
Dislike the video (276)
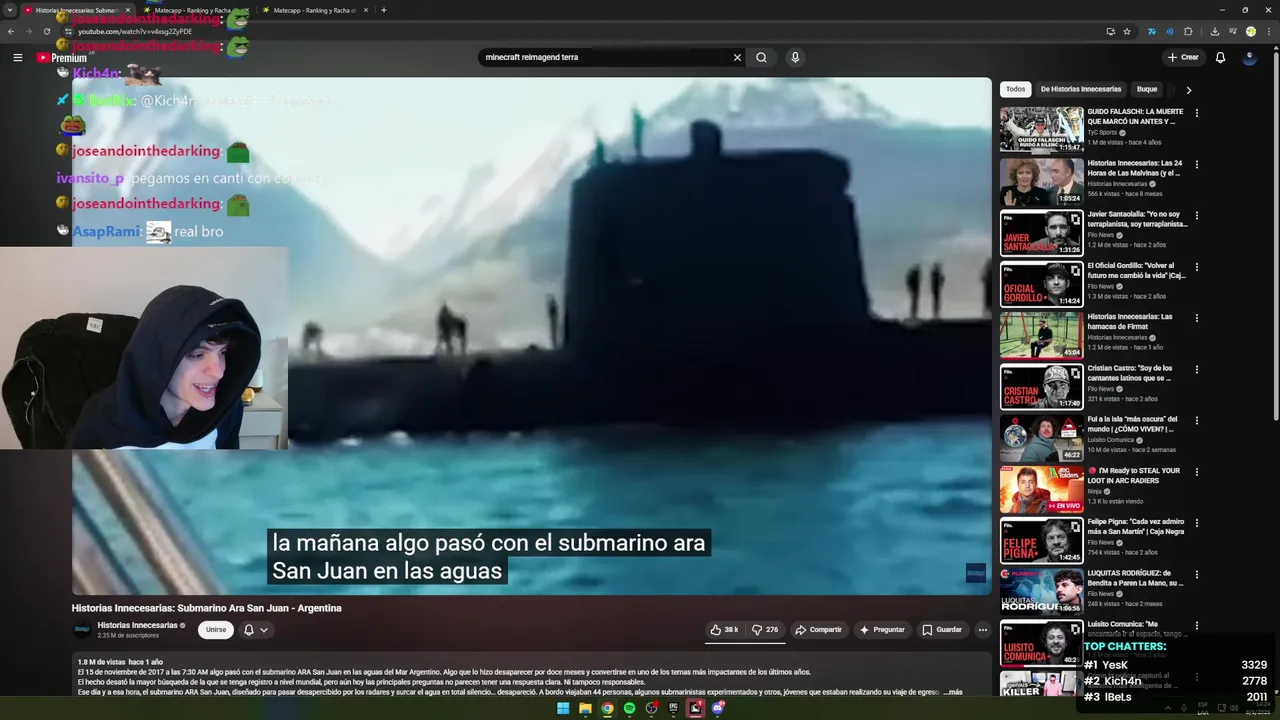765,630
